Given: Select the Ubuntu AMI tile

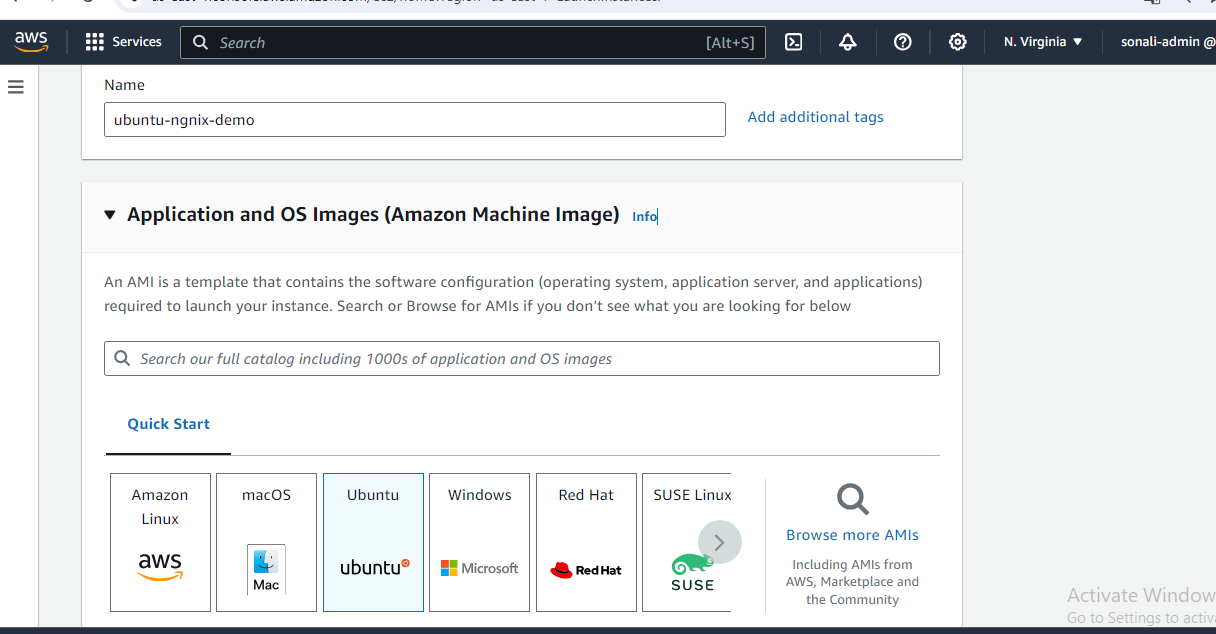Looking at the screenshot, I should coord(373,542).
